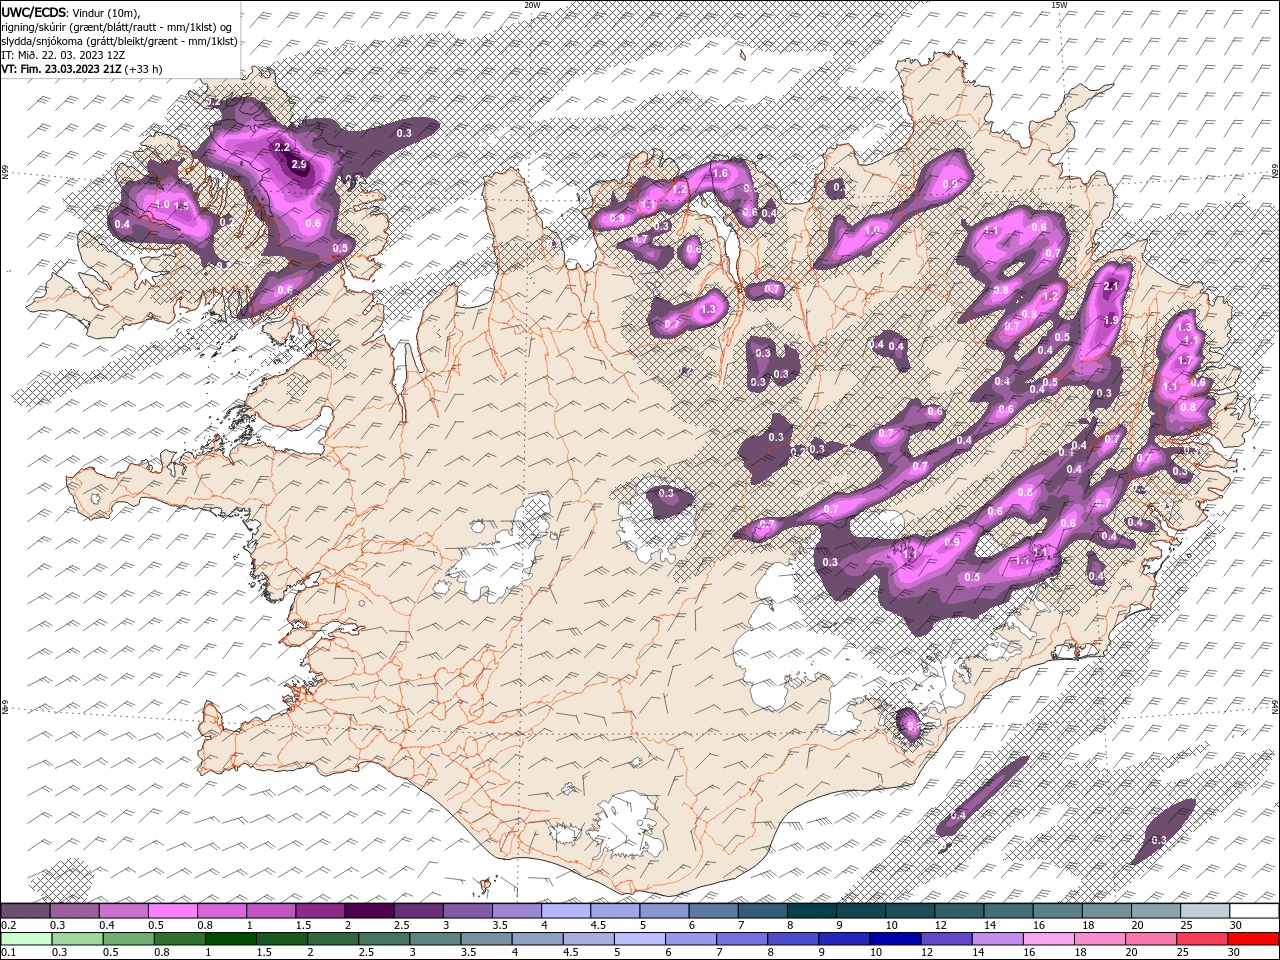1280x960 pixels.
Task: Select the top-row swatch between 1 and 1.5
Action: point(271,910)
